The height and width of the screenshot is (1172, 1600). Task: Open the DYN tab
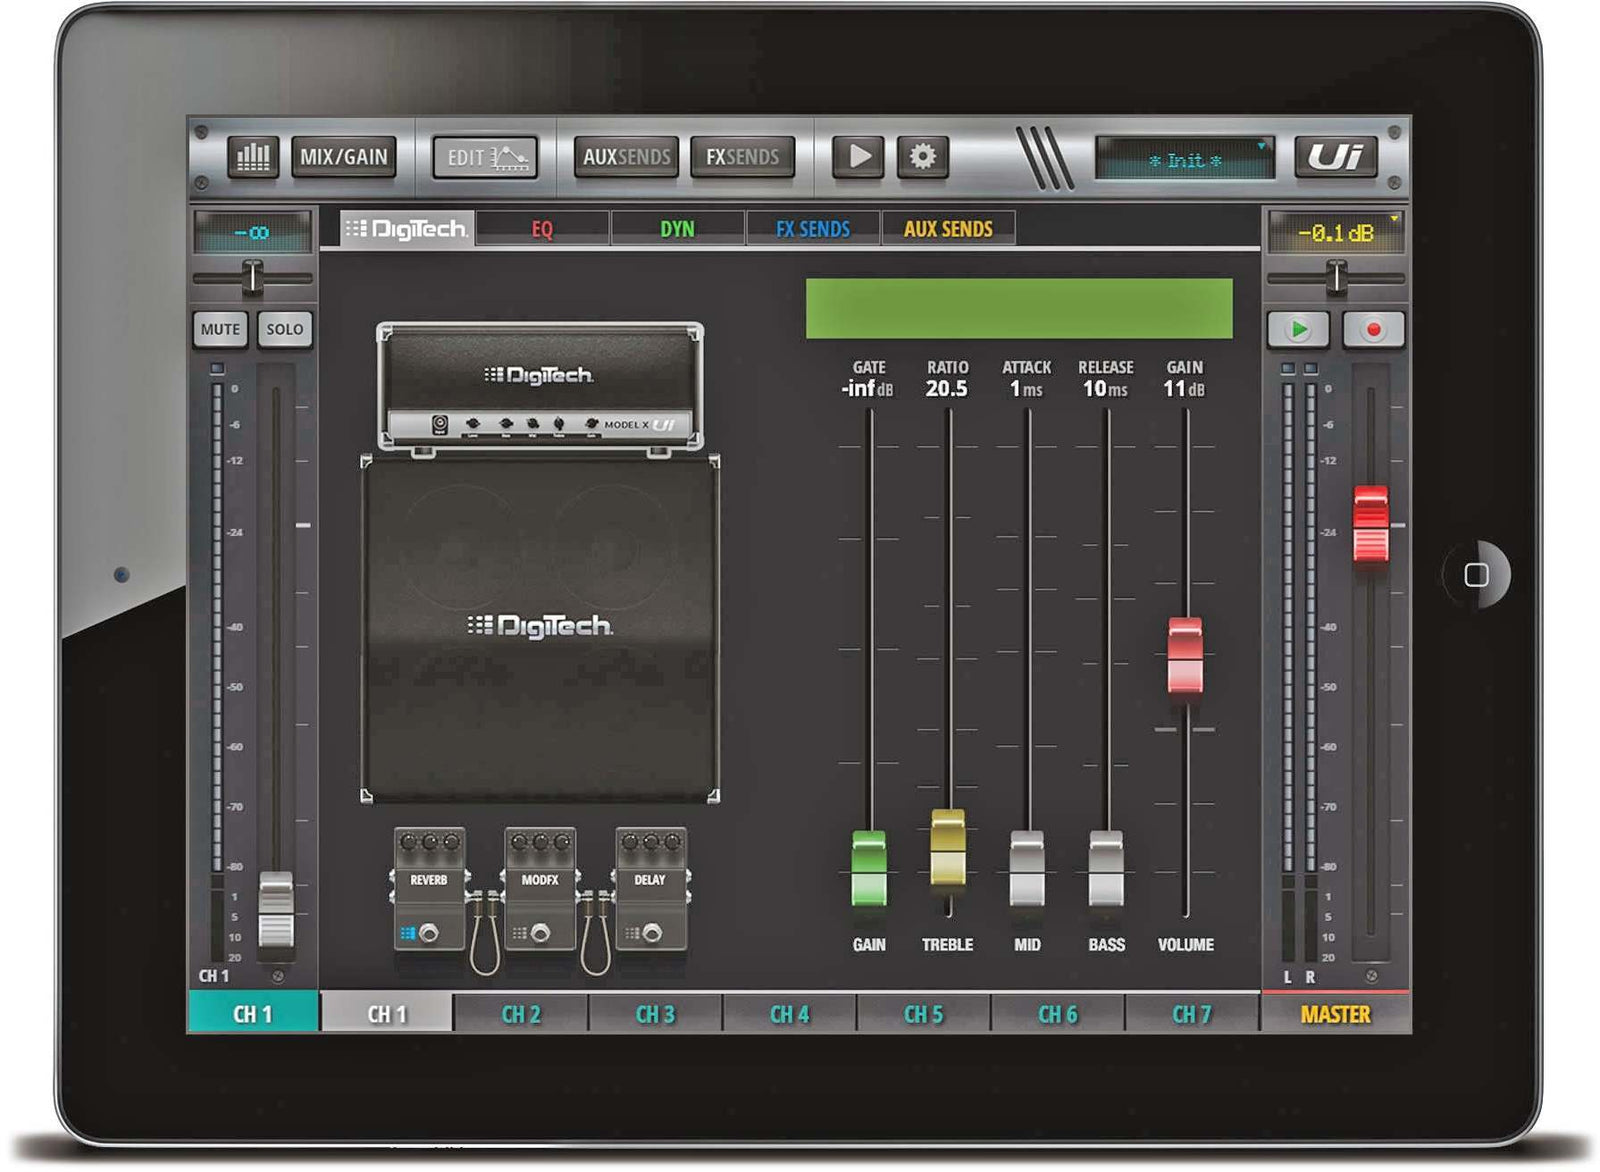tap(677, 229)
